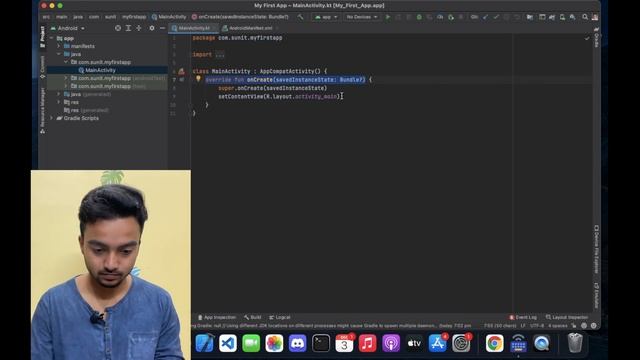
Task: Open Commit tool window side tab
Action: [42, 67]
